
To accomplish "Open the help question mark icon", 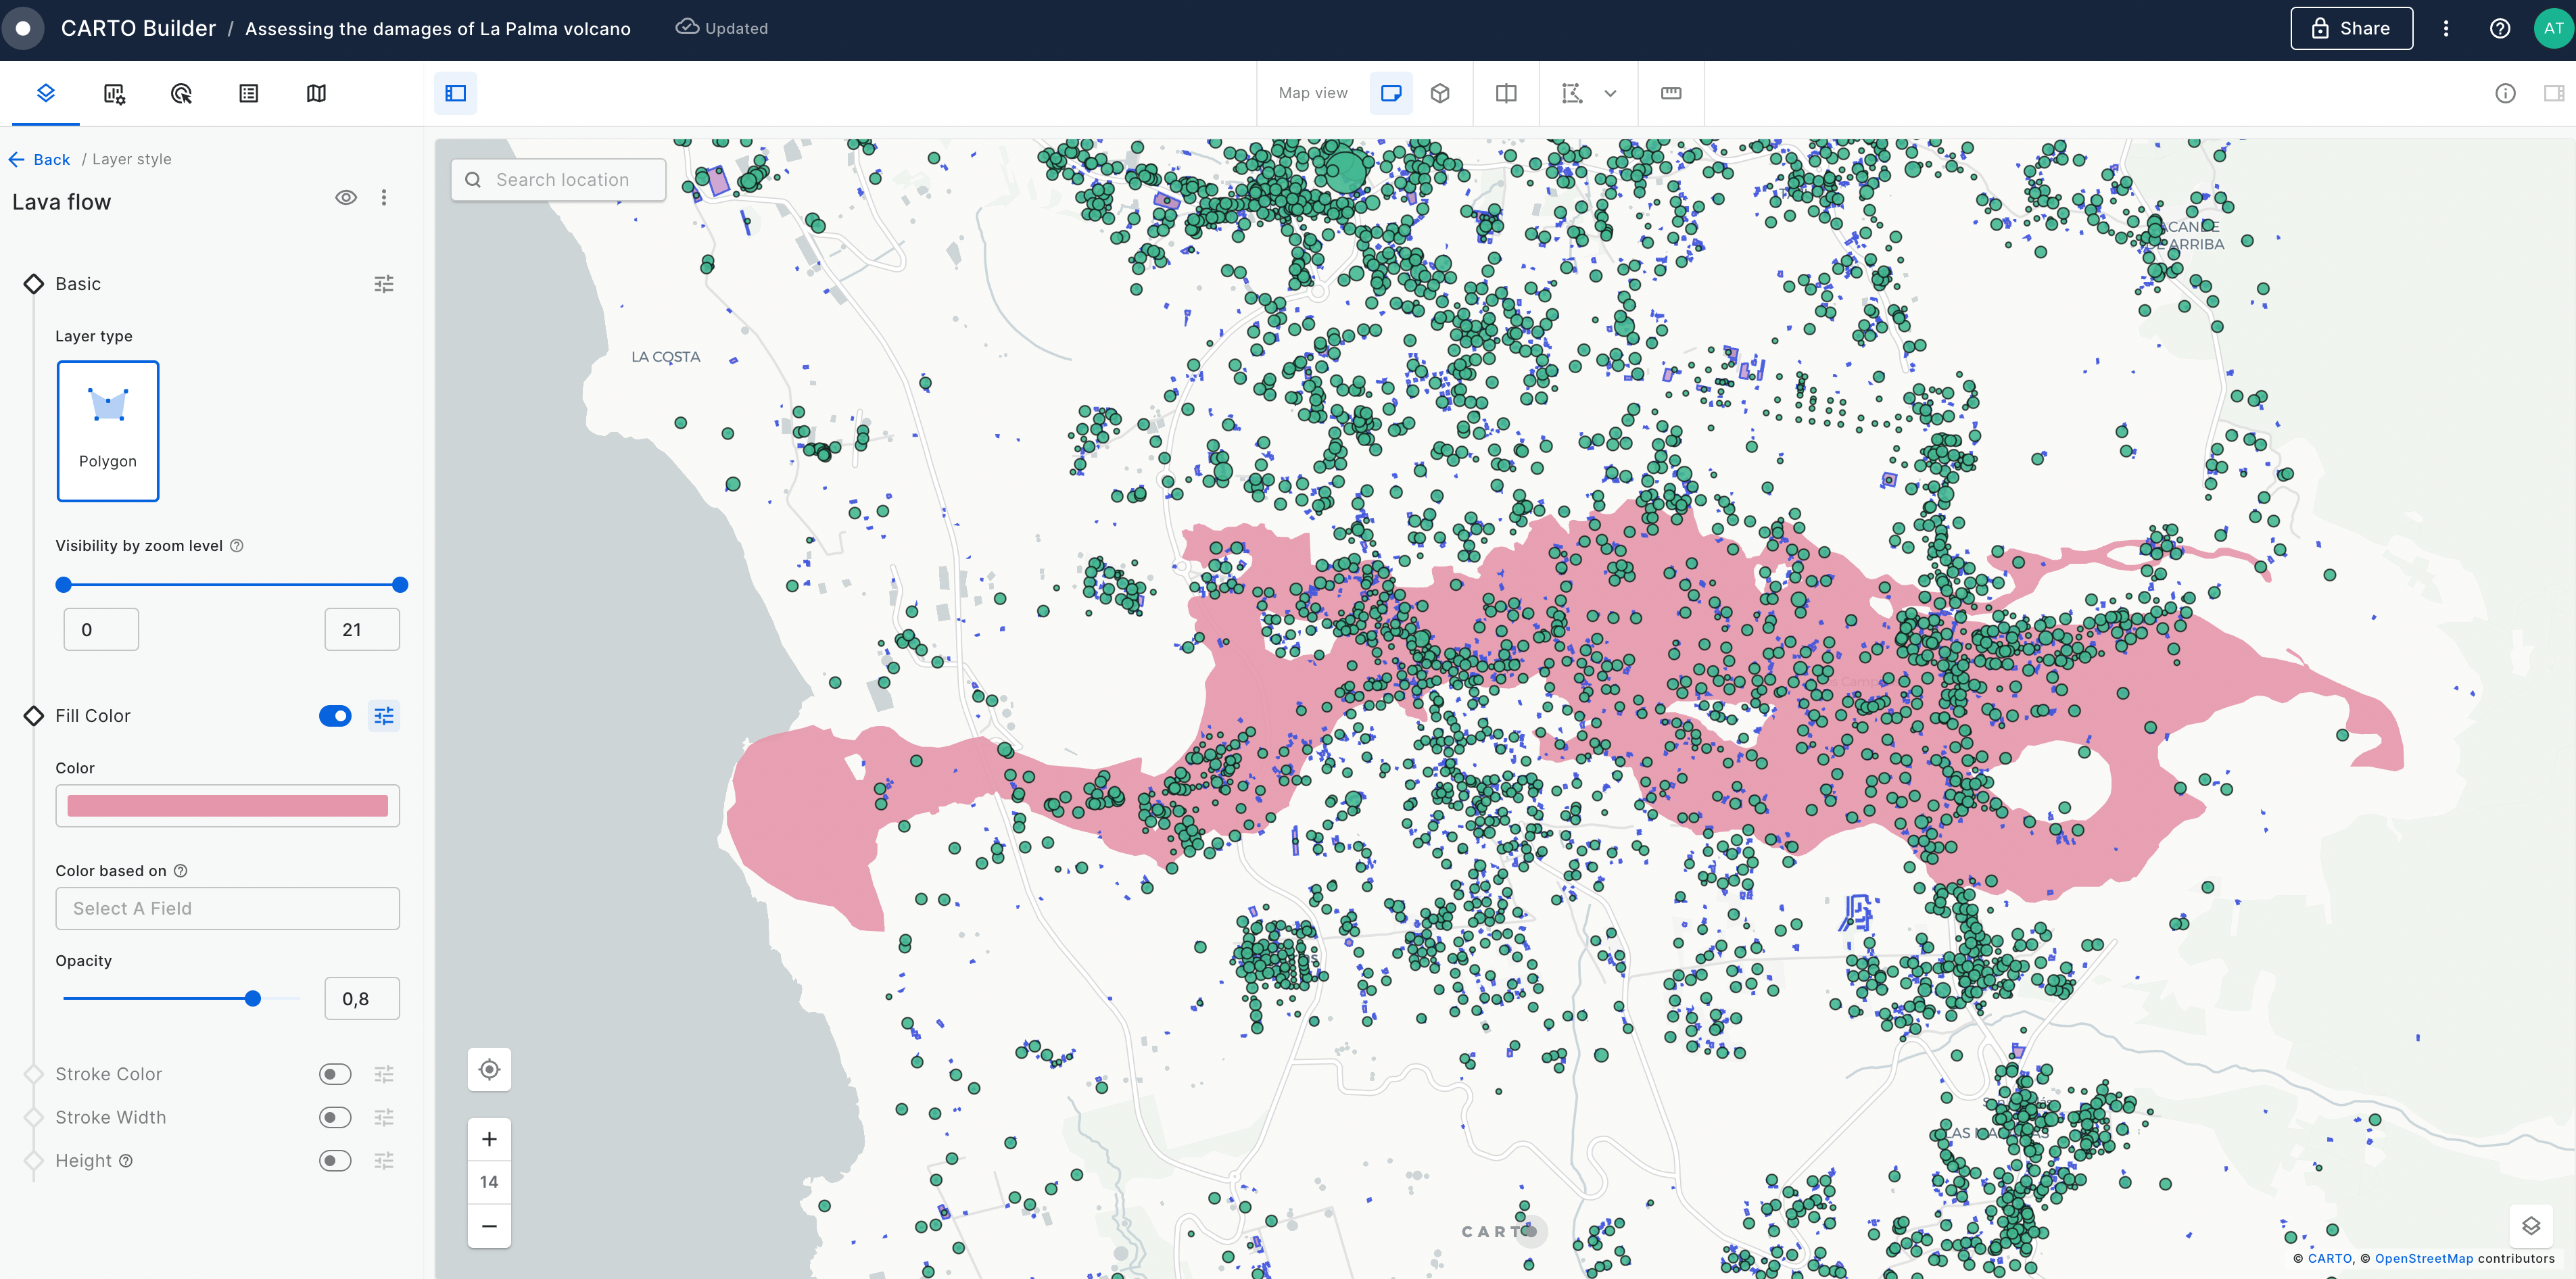I will [x=2500, y=28].
